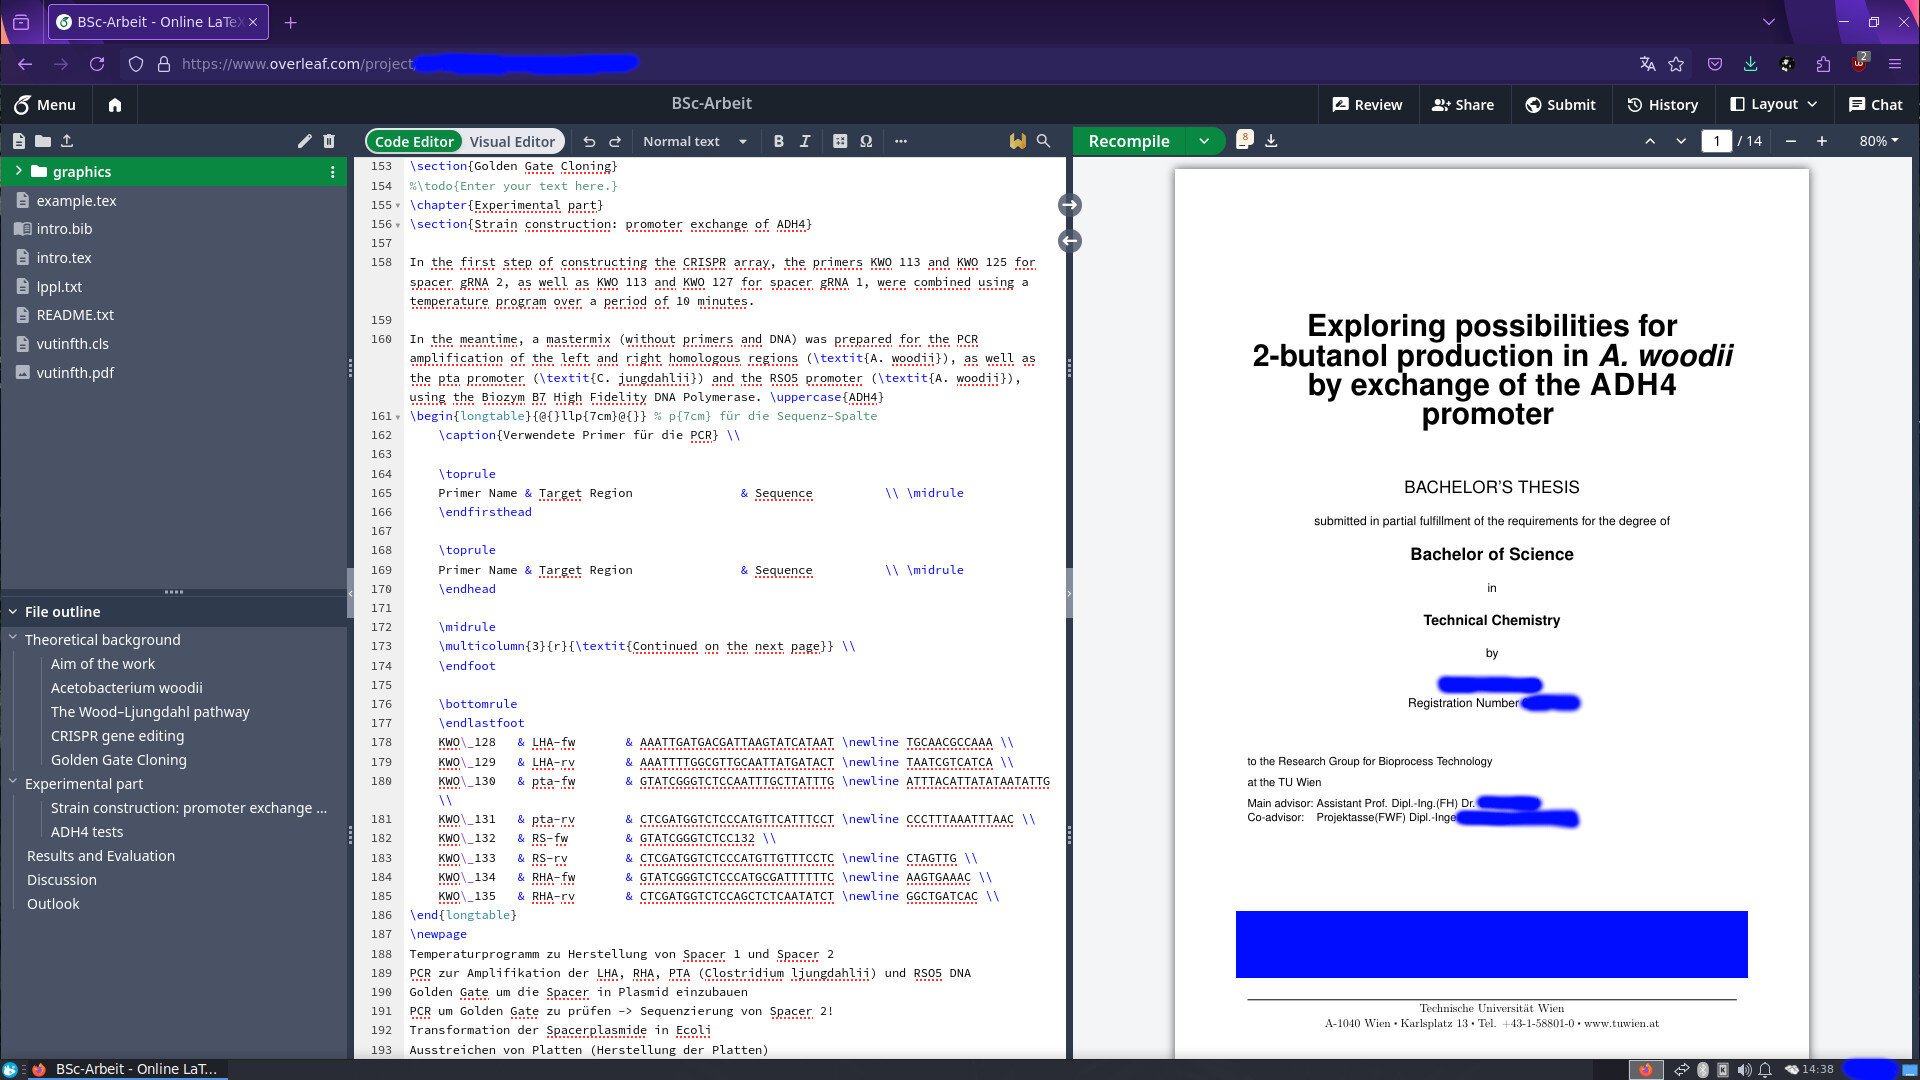Insert a table icon

[840, 141]
